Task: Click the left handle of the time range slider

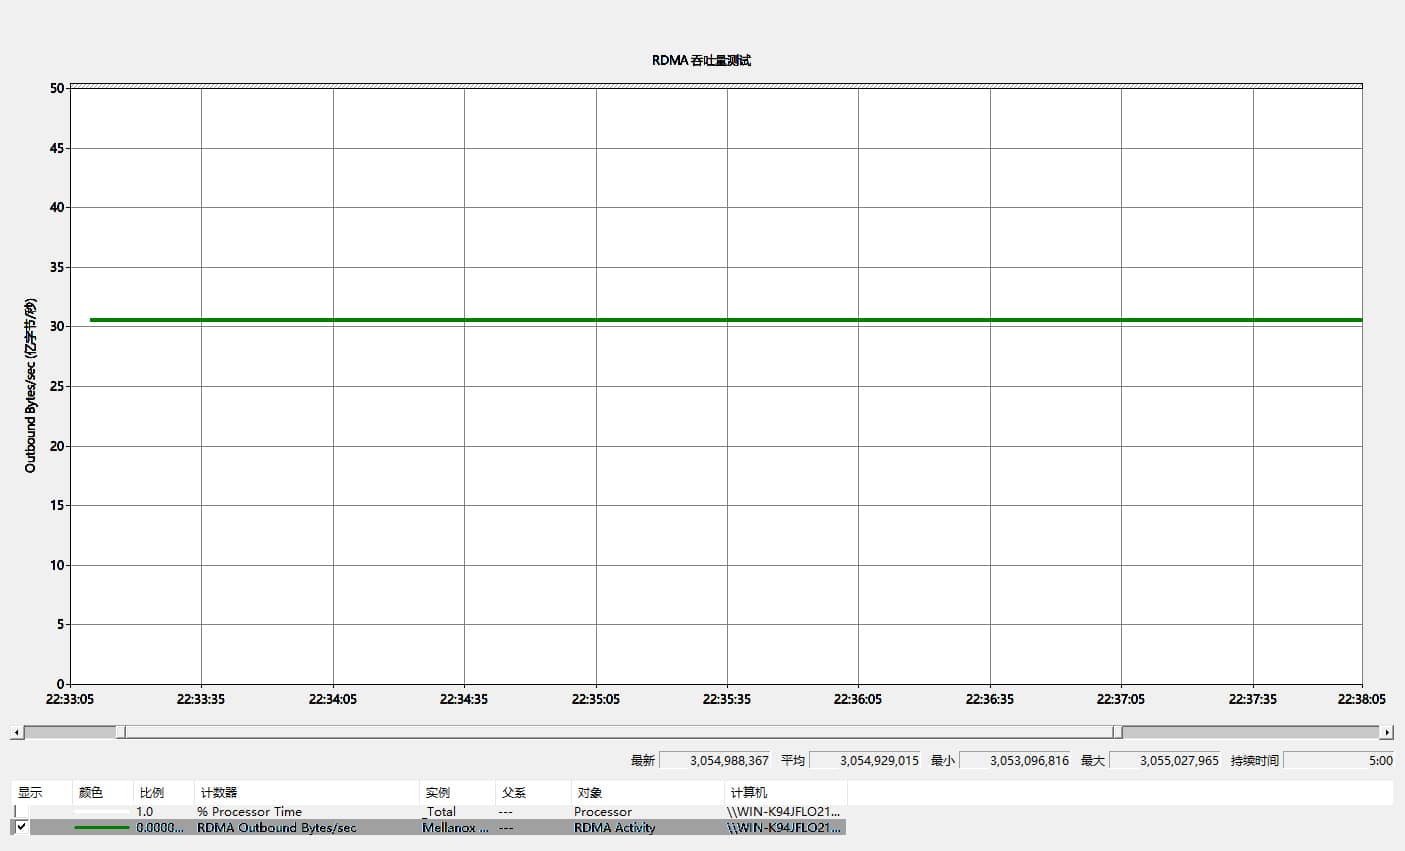Action: [x=121, y=732]
